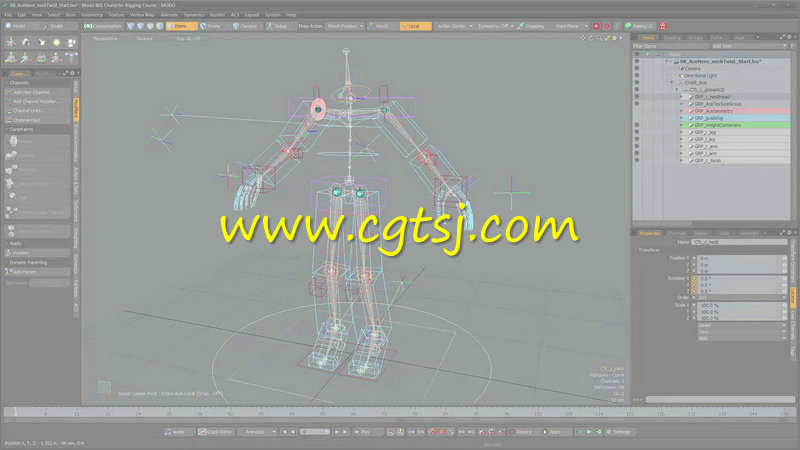The height and width of the screenshot is (450, 800).
Task: Open the Action Center dropdown
Action: tap(454, 26)
